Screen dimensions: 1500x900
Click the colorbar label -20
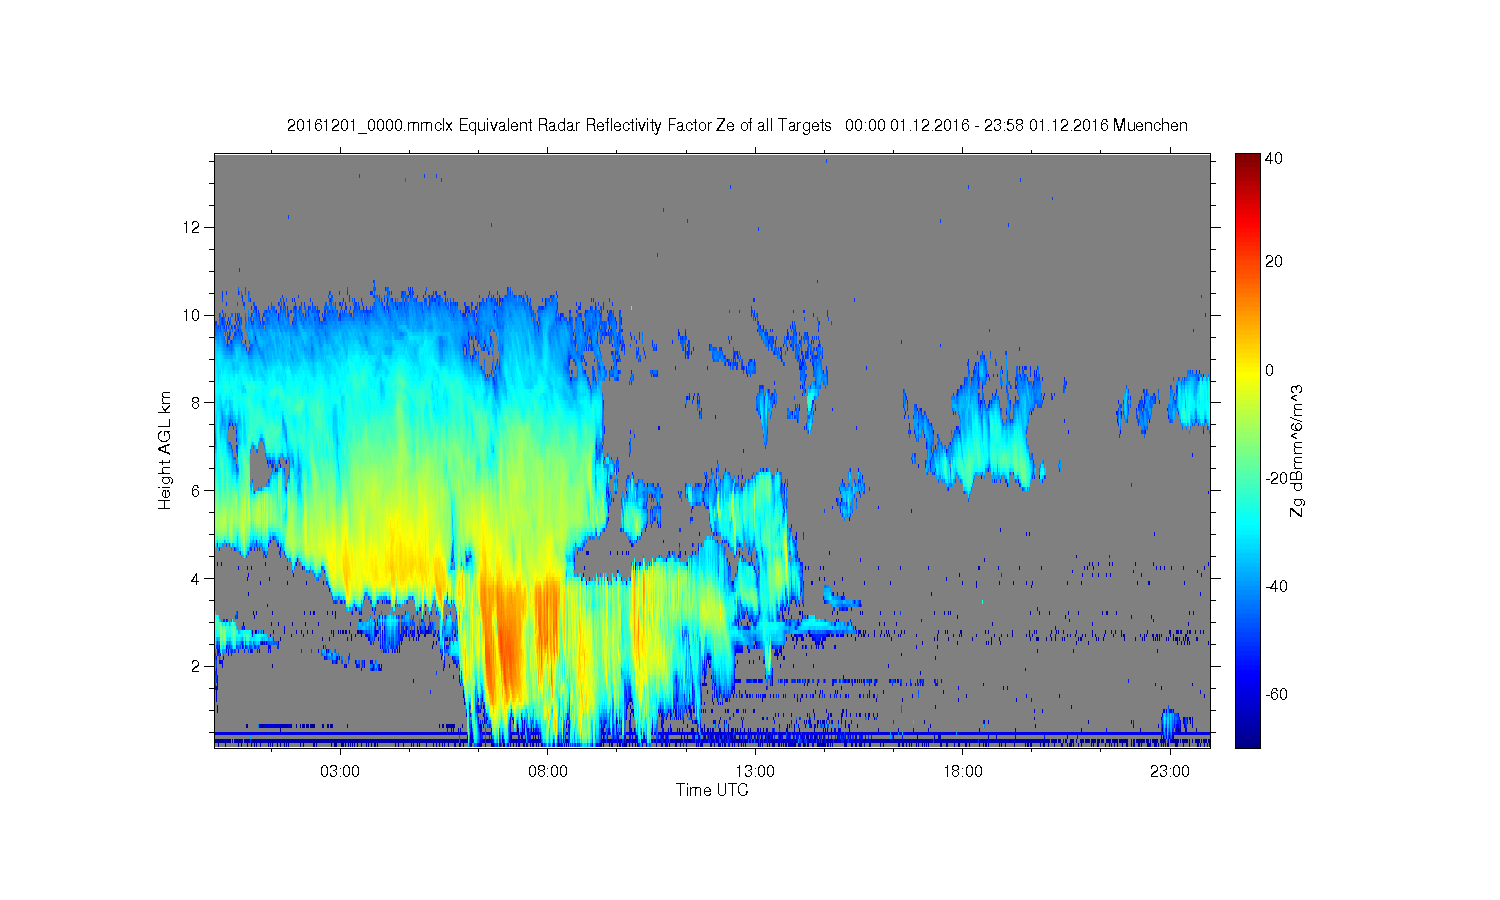(1276, 478)
